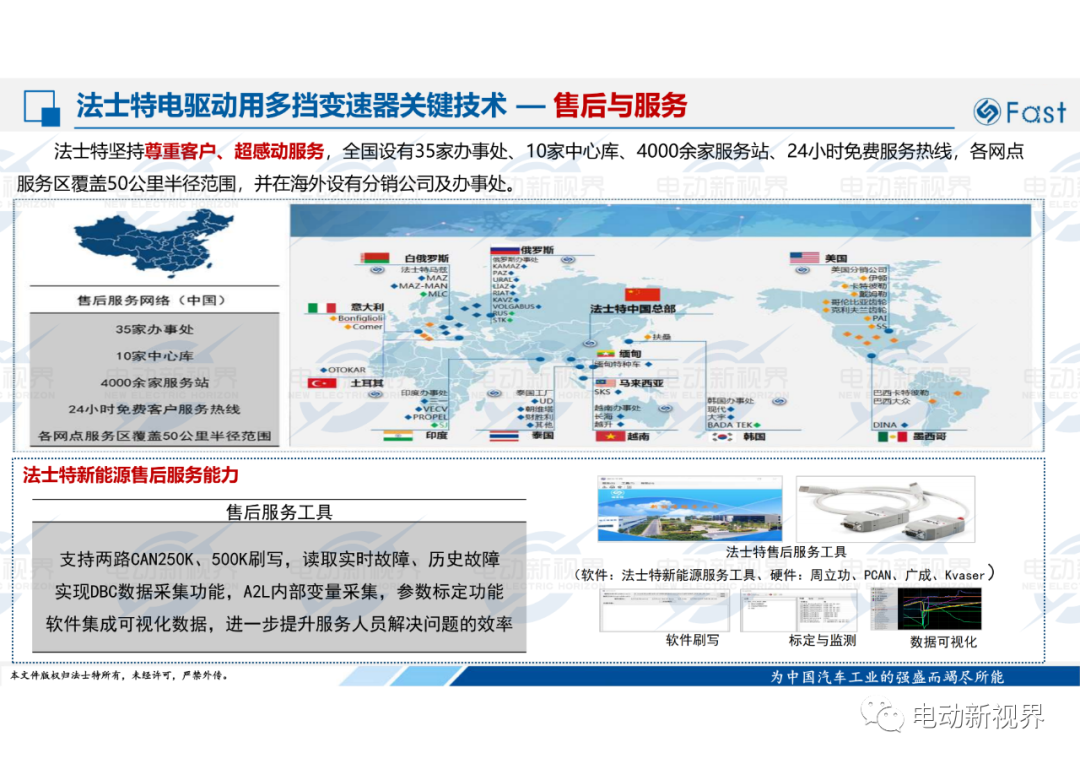Click the 数据可视化 caption
Screen dimensions: 1080x764
coord(943,642)
